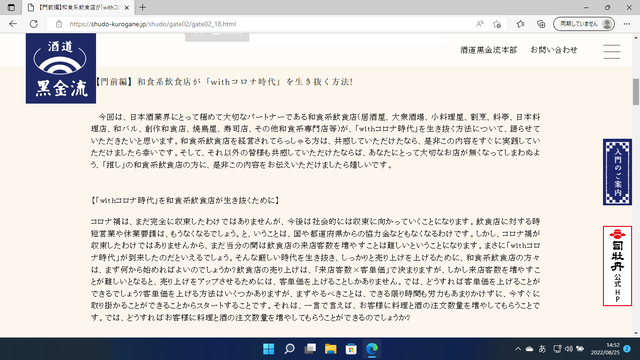
Task: Open taskbar Search
Action: [289, 349]
